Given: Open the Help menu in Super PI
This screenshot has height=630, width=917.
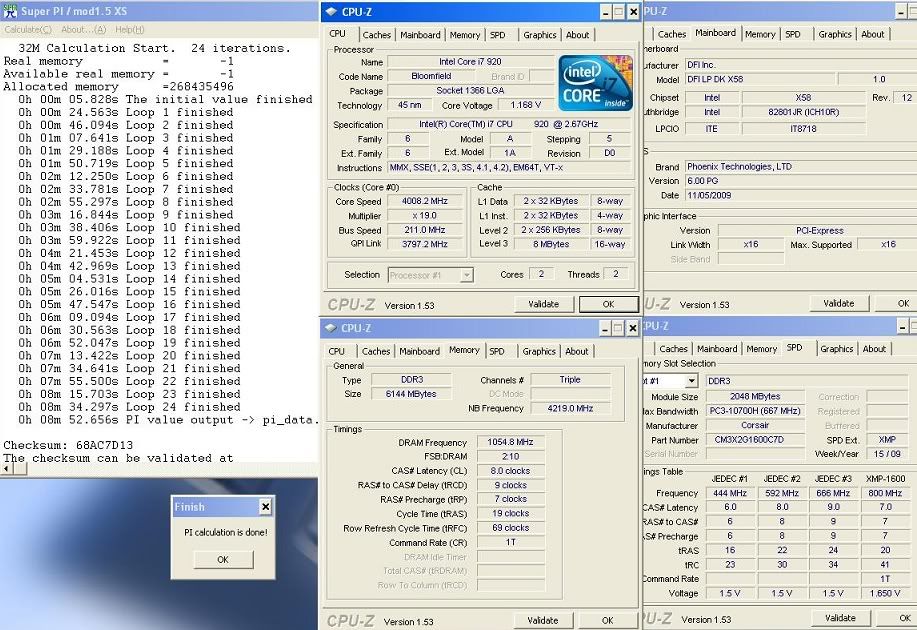Looking at the screenshot, I should coord(129,30).
